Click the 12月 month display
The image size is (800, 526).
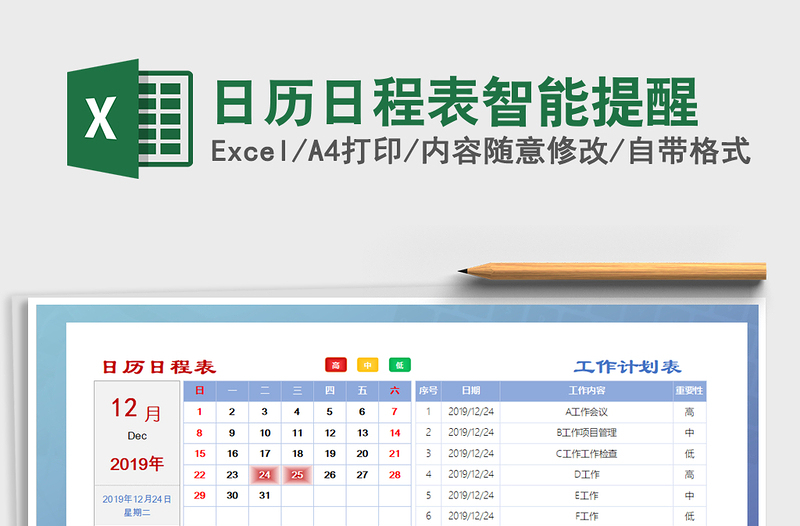pos(136,409)
